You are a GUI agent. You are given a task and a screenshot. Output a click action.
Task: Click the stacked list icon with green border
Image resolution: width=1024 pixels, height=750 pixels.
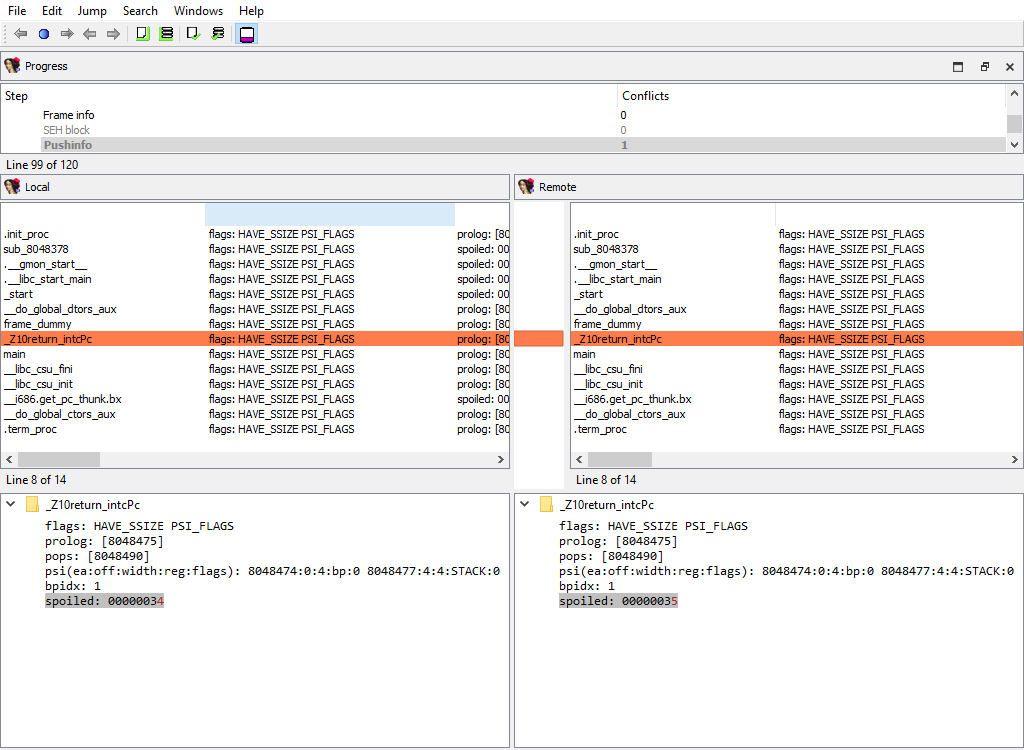(166, 34)
